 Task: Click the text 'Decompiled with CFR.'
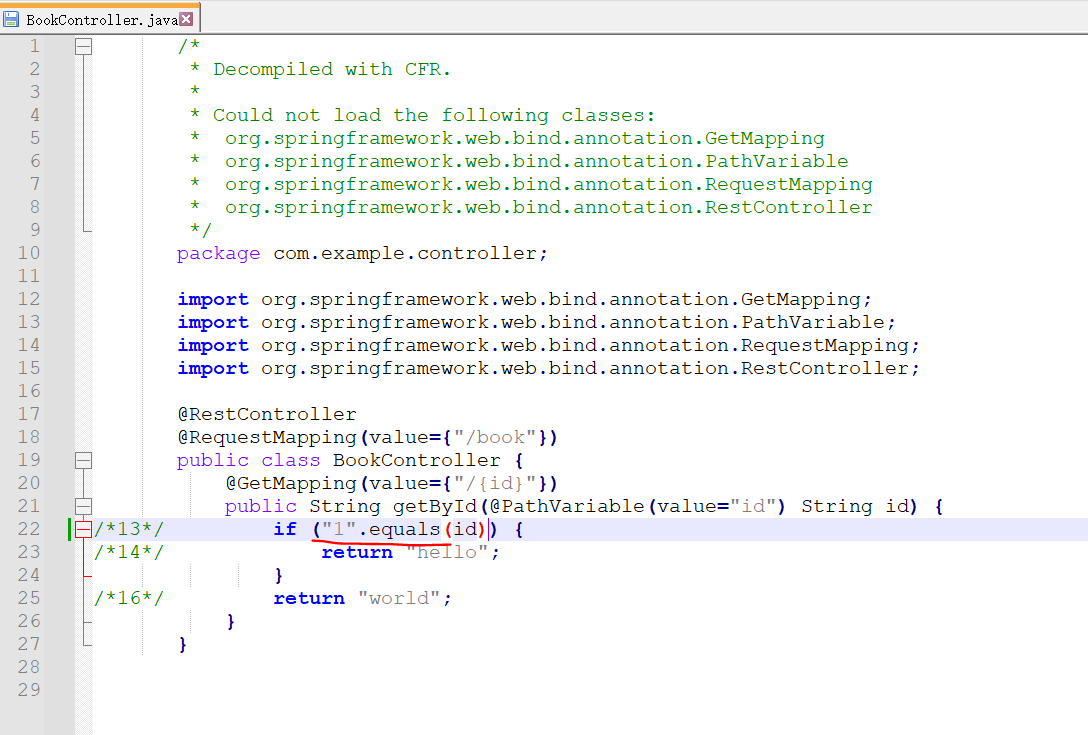332,69
